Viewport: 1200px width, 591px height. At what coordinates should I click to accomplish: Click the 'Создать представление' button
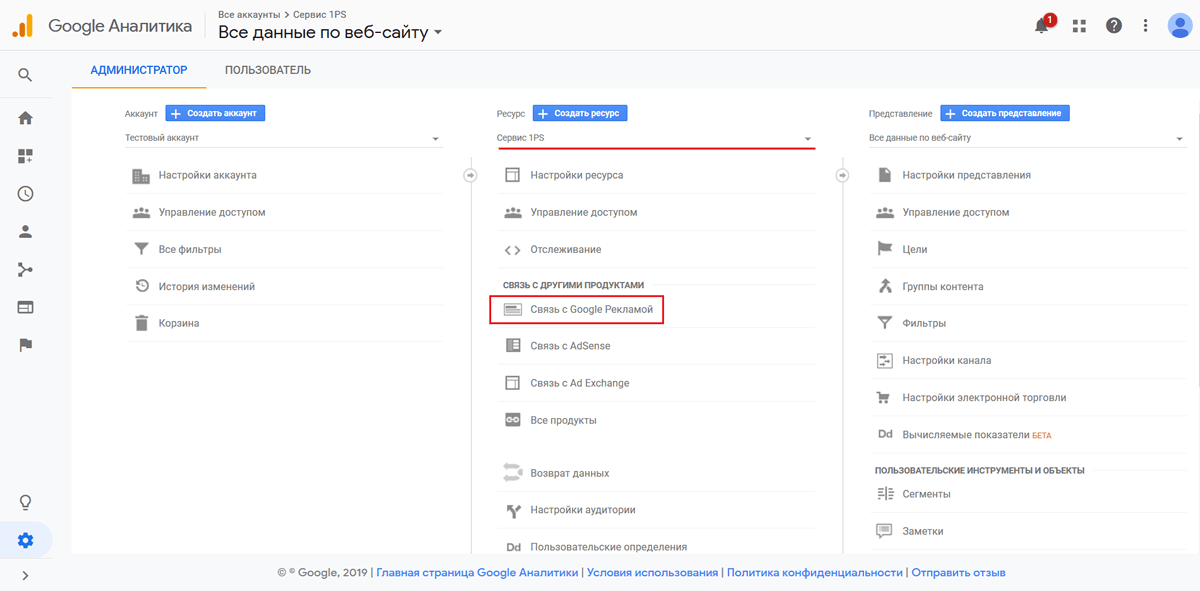[1005, 113]
